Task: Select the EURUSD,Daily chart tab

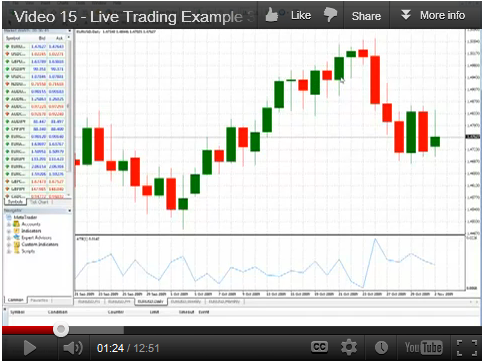Action: [x=151, y=301]
